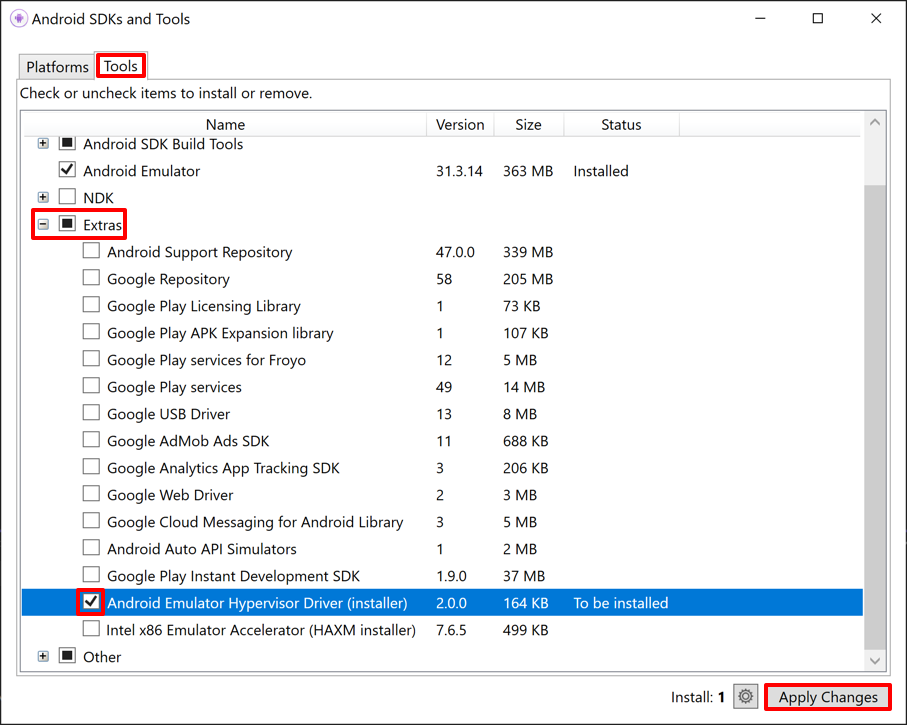Image resolution: width=907 pixels, height=725 pixels.
Task: Expand the Other category
Action: (x=42, y=656)
